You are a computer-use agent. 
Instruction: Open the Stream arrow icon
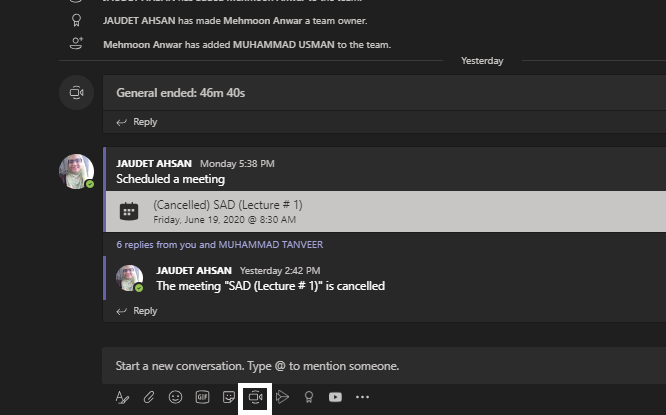pos(282,397)
